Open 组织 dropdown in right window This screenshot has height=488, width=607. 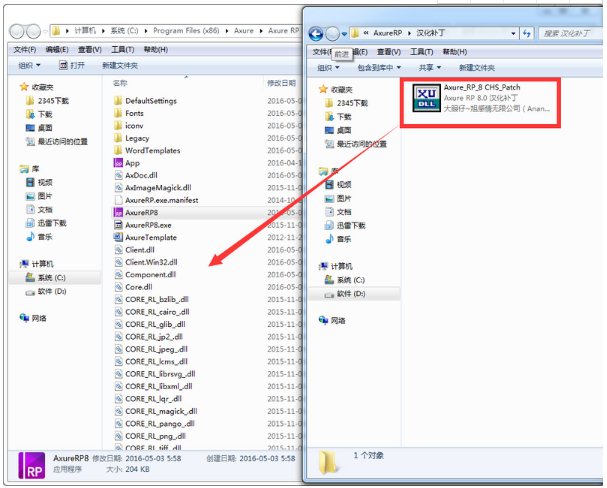(328, 68)
